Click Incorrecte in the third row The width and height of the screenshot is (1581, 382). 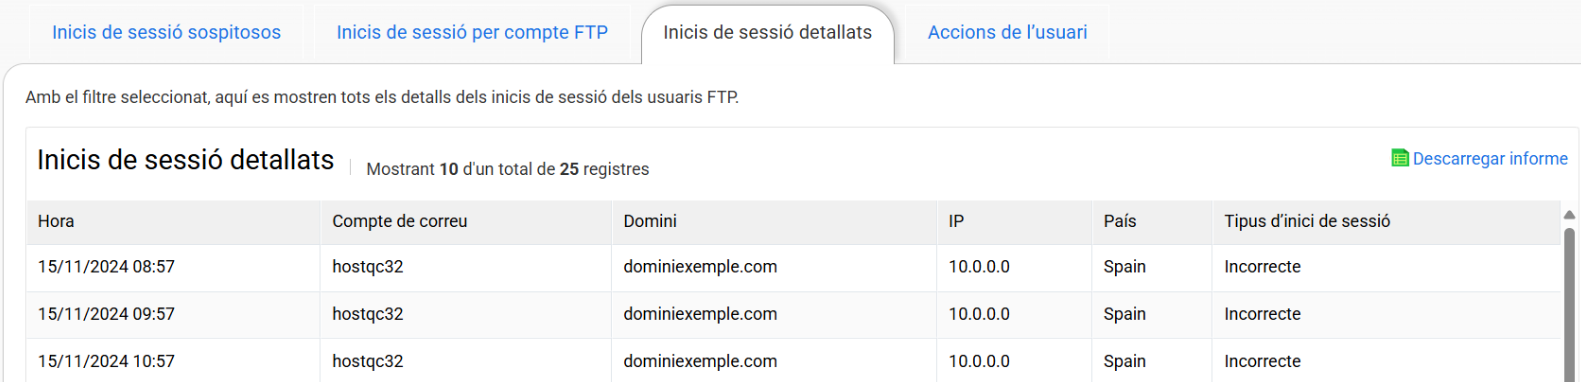(1262, 361)
